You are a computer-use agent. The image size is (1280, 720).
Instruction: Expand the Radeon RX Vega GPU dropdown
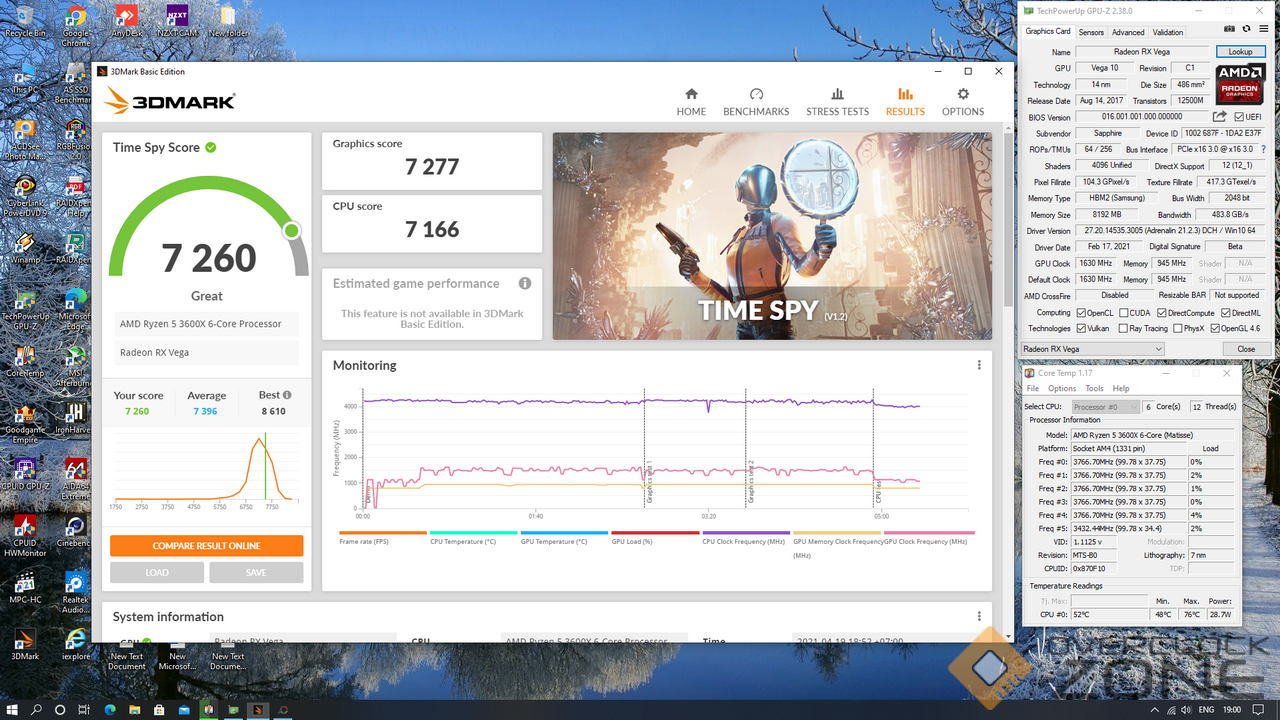tap(1092, 349)
